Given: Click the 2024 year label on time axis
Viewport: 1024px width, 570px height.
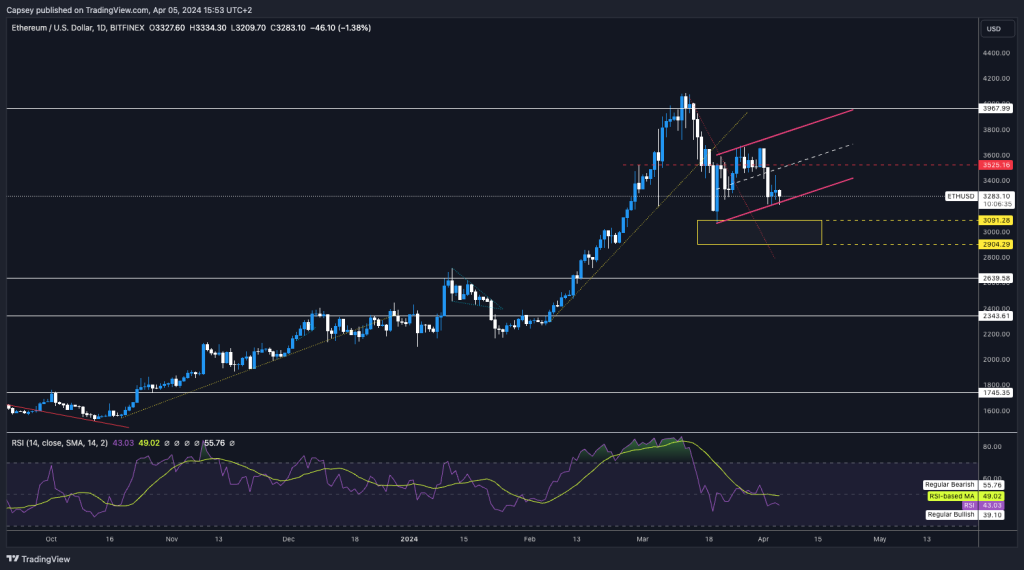Looking at the screenshot, I should (409, 539).
